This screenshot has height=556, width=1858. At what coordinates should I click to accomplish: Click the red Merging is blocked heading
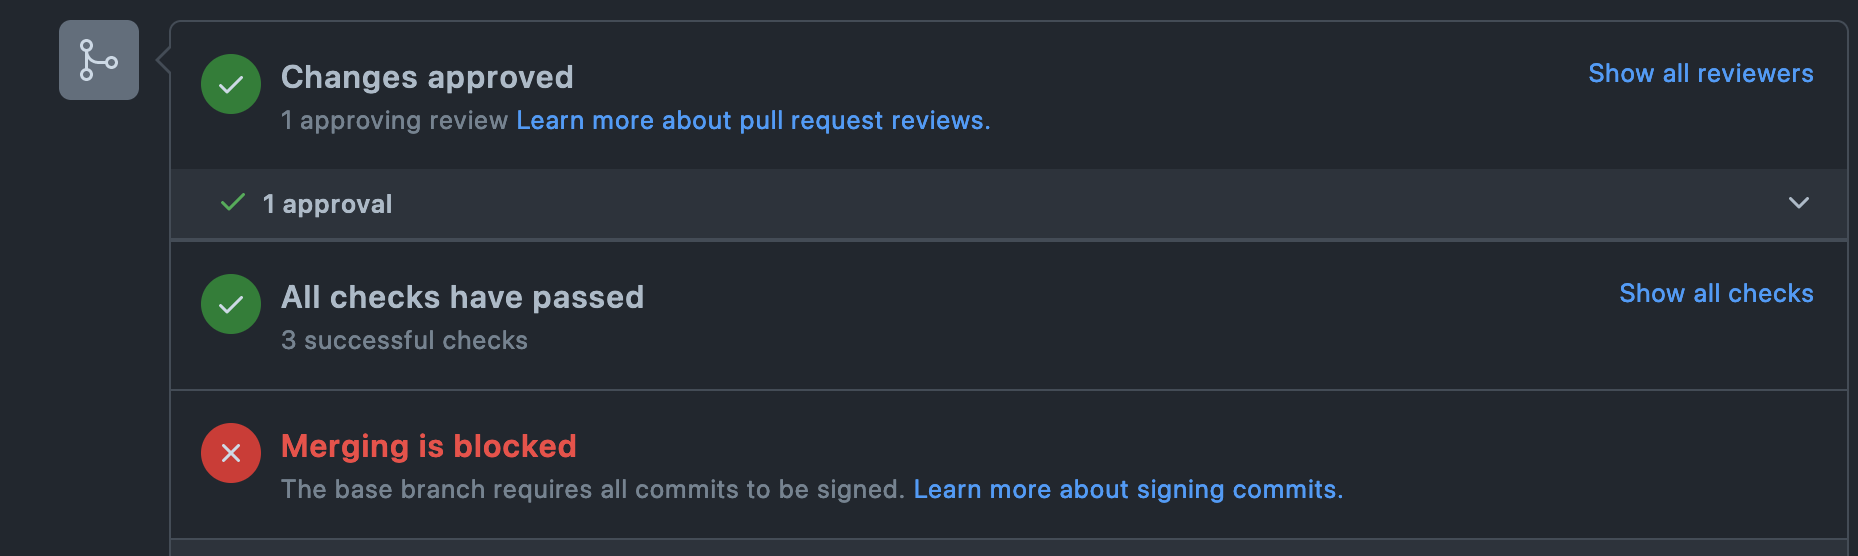coord(429,446)
